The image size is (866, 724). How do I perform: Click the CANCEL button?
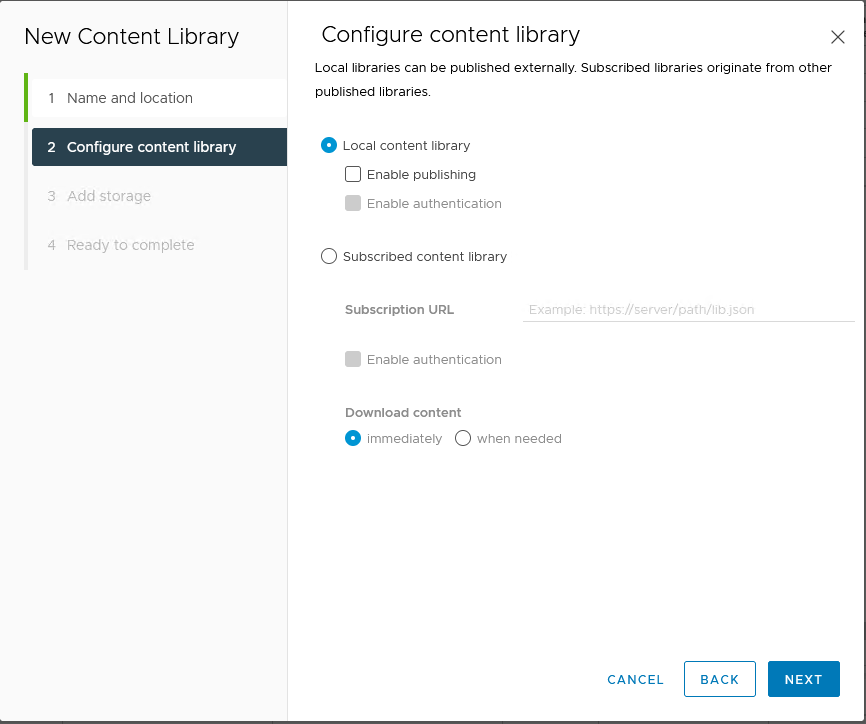pos(635,679)
